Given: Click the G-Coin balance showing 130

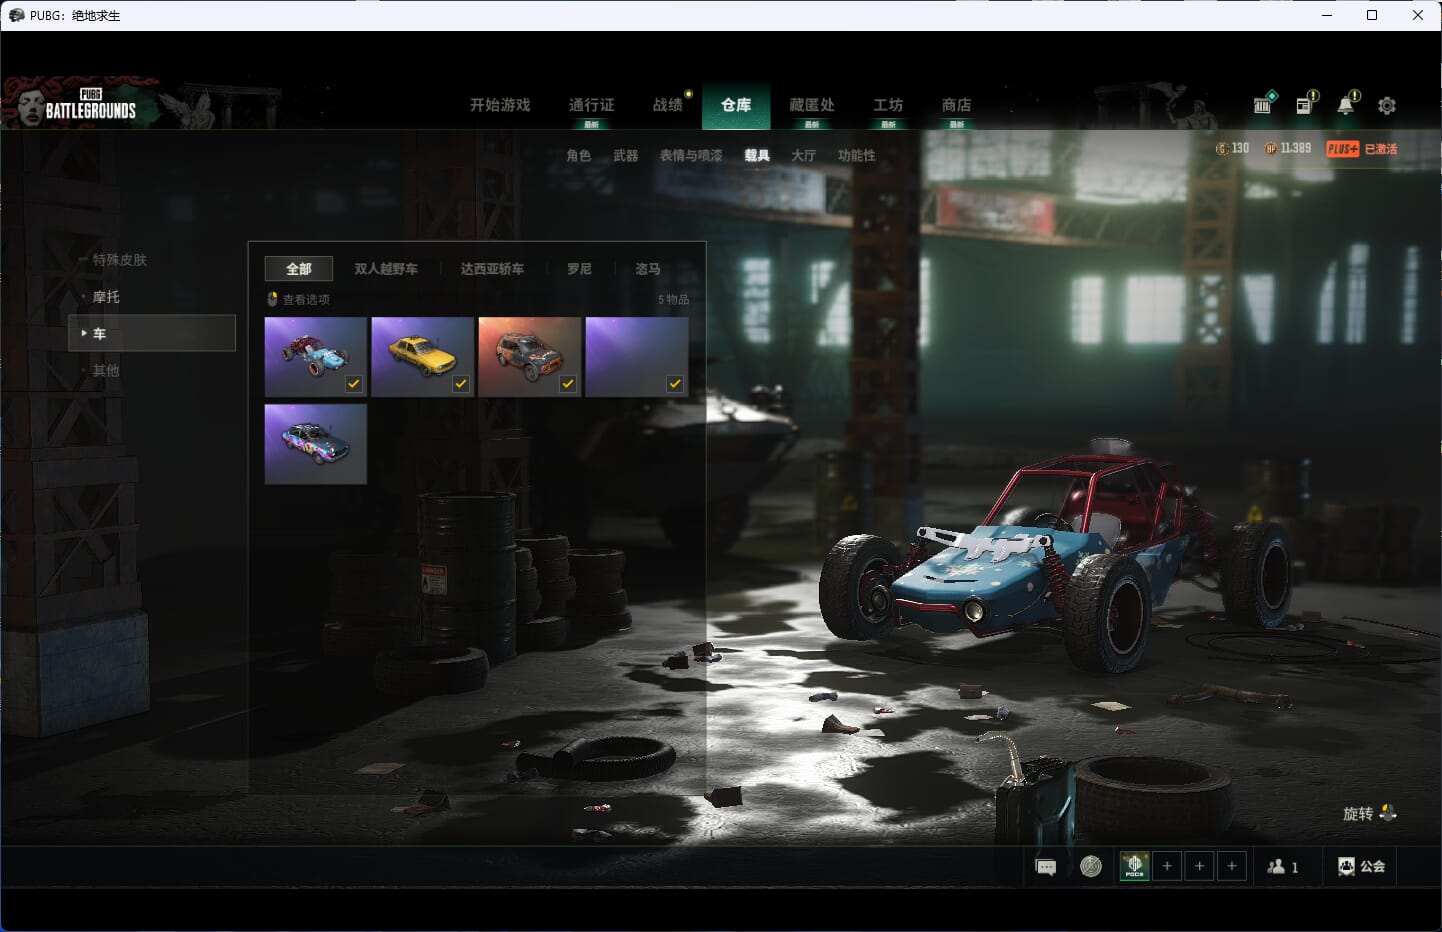Looking at the screenshot, I should [x=1232, y=148].
